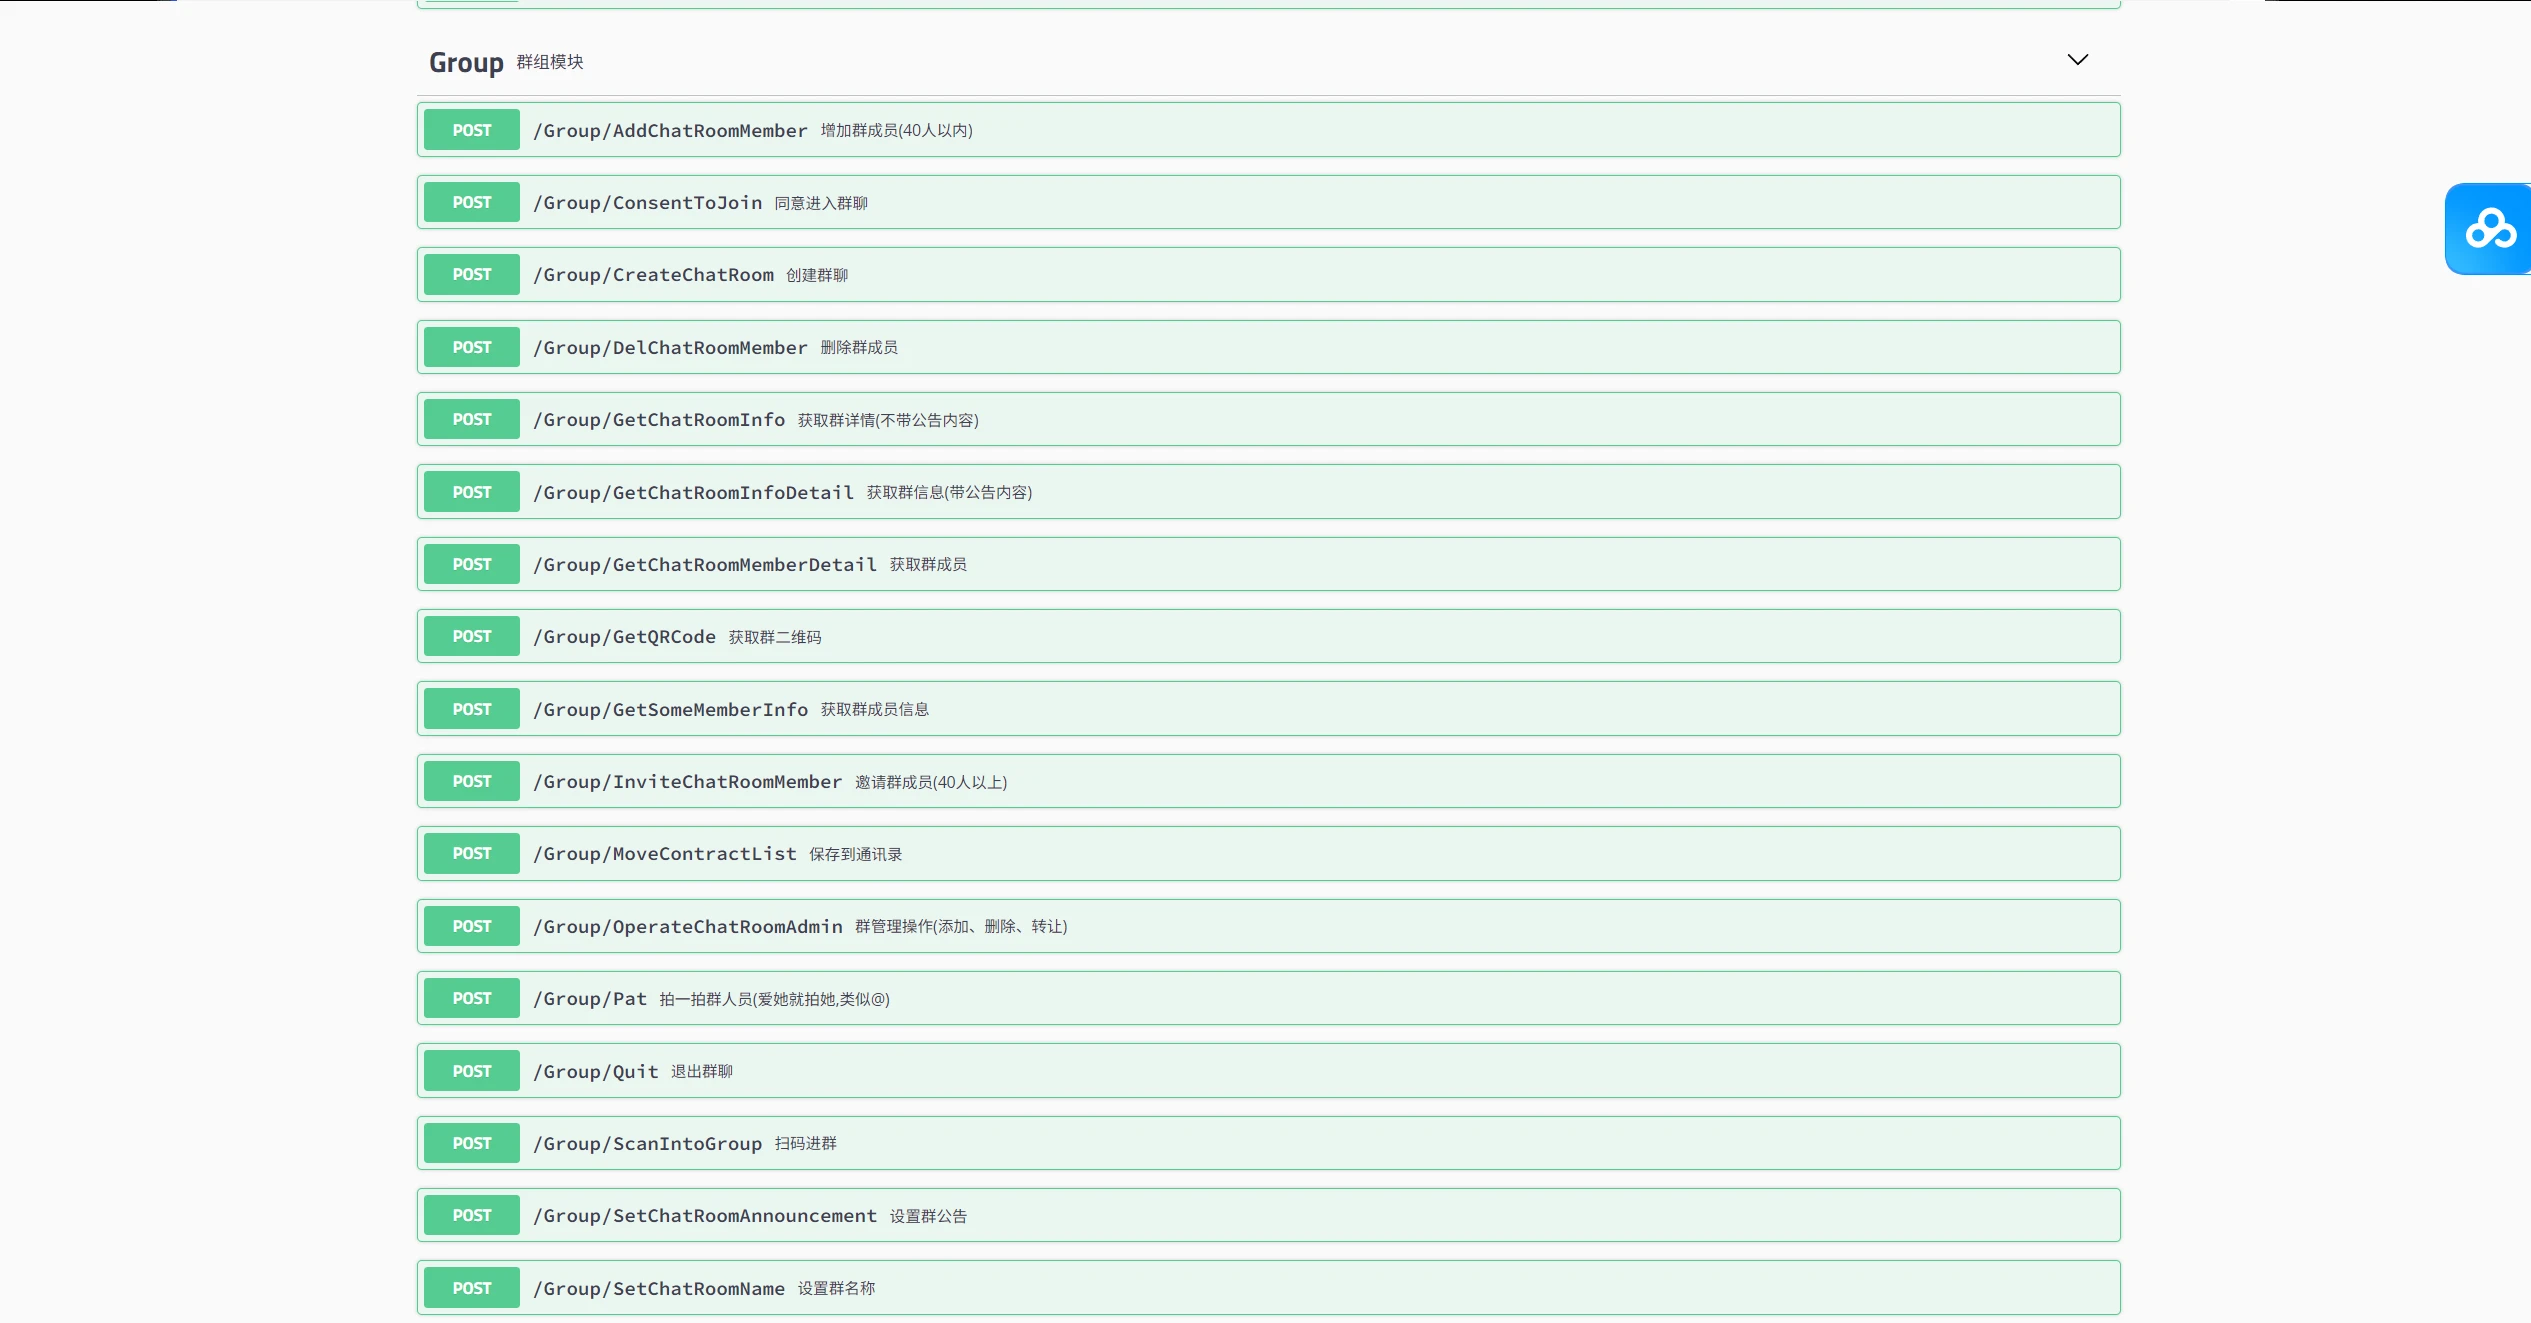The height and width of the screenshot is (1323, 2531).
Task: Collapse the Group section chevron
Action: pos(2077,60)
